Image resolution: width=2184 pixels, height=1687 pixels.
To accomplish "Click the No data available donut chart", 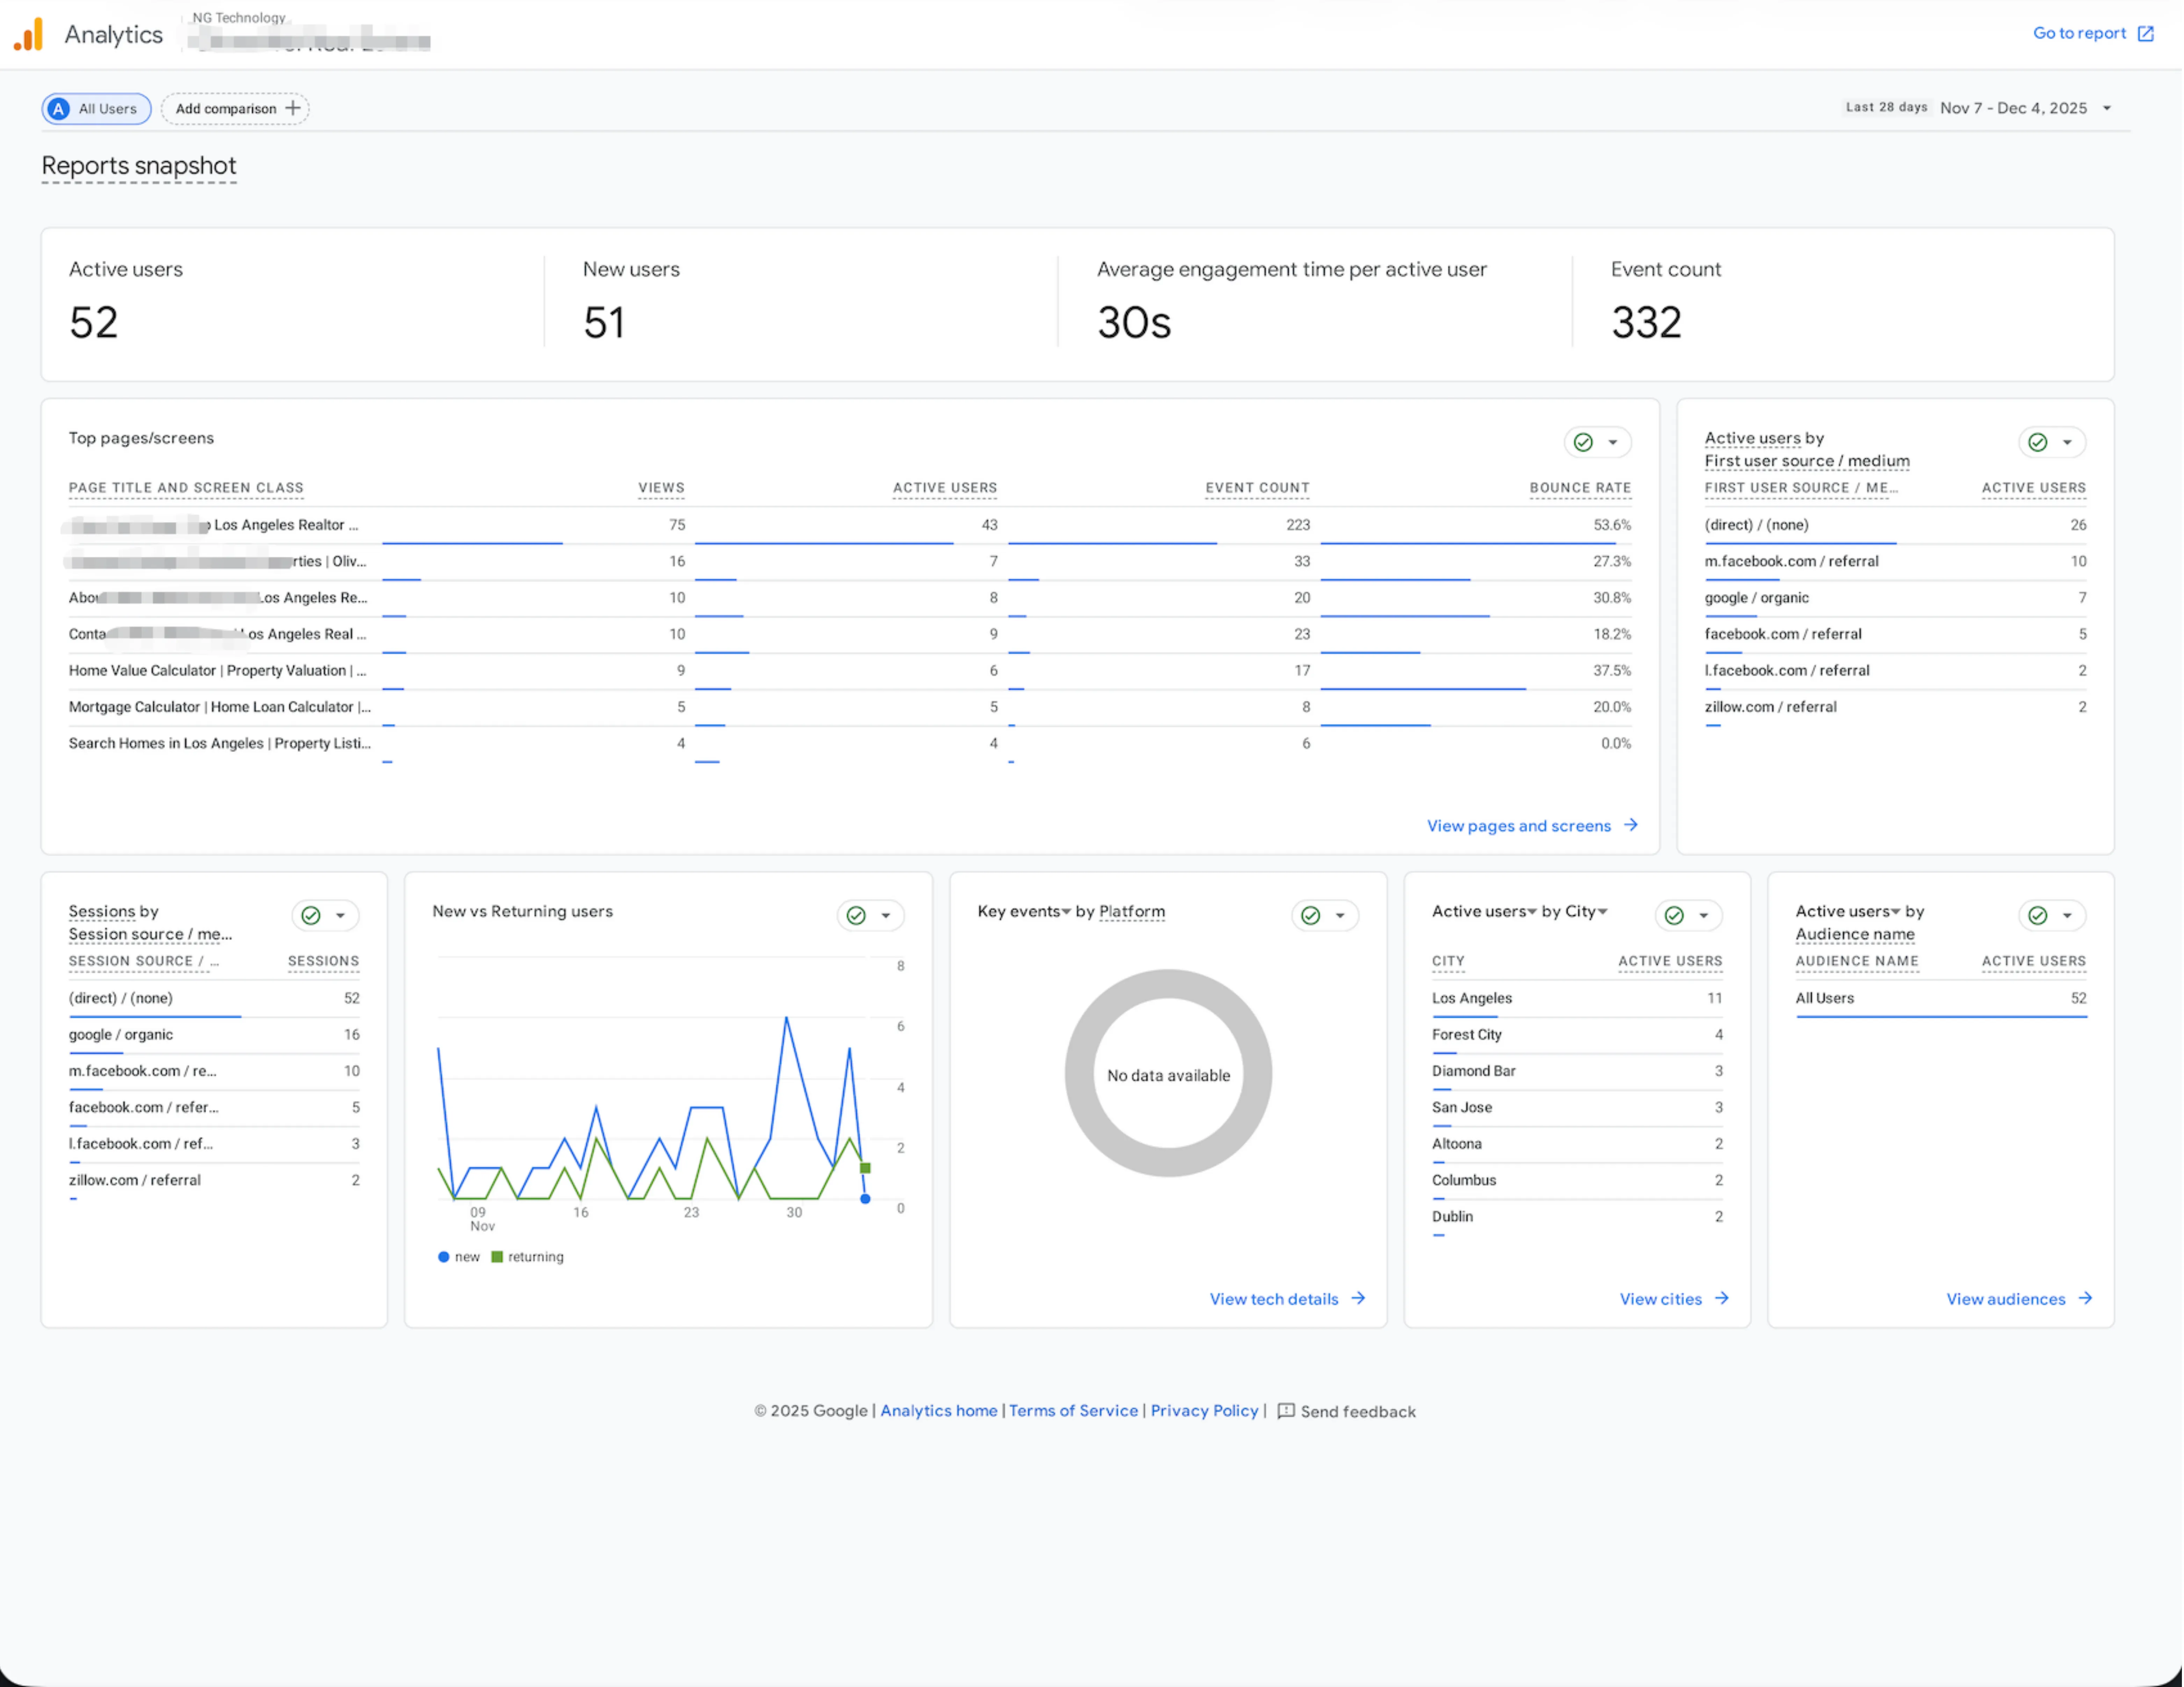I will [1168, 1073].
